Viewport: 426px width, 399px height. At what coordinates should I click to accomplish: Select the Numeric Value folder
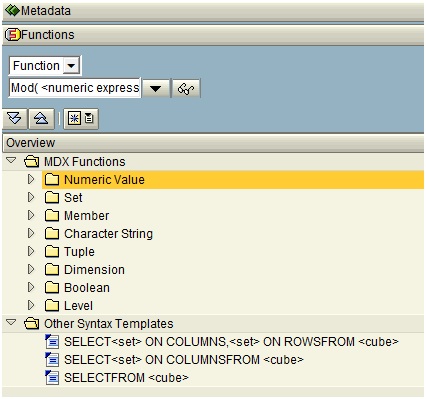233,180
